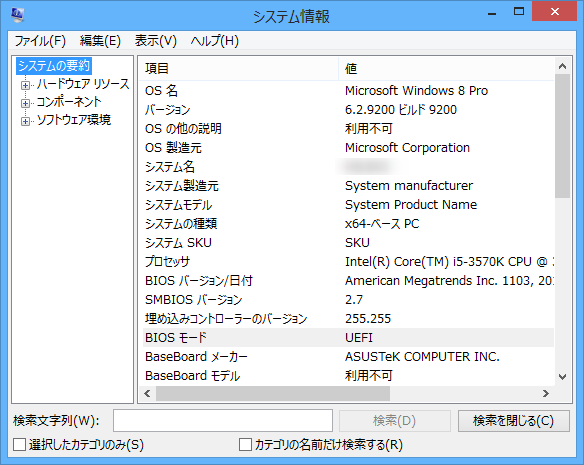Click the 検索(D) button
The width and height of the screenshot is (584, 465).
[395, 421]
